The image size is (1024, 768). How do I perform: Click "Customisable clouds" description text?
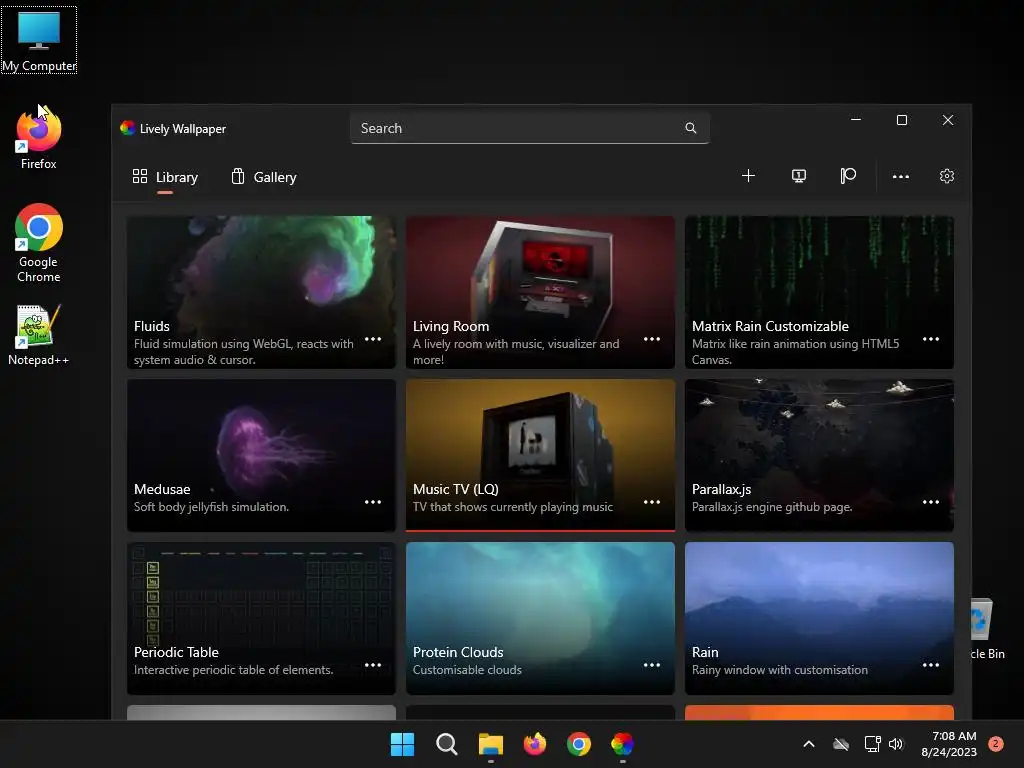click(x=467, y=669)
